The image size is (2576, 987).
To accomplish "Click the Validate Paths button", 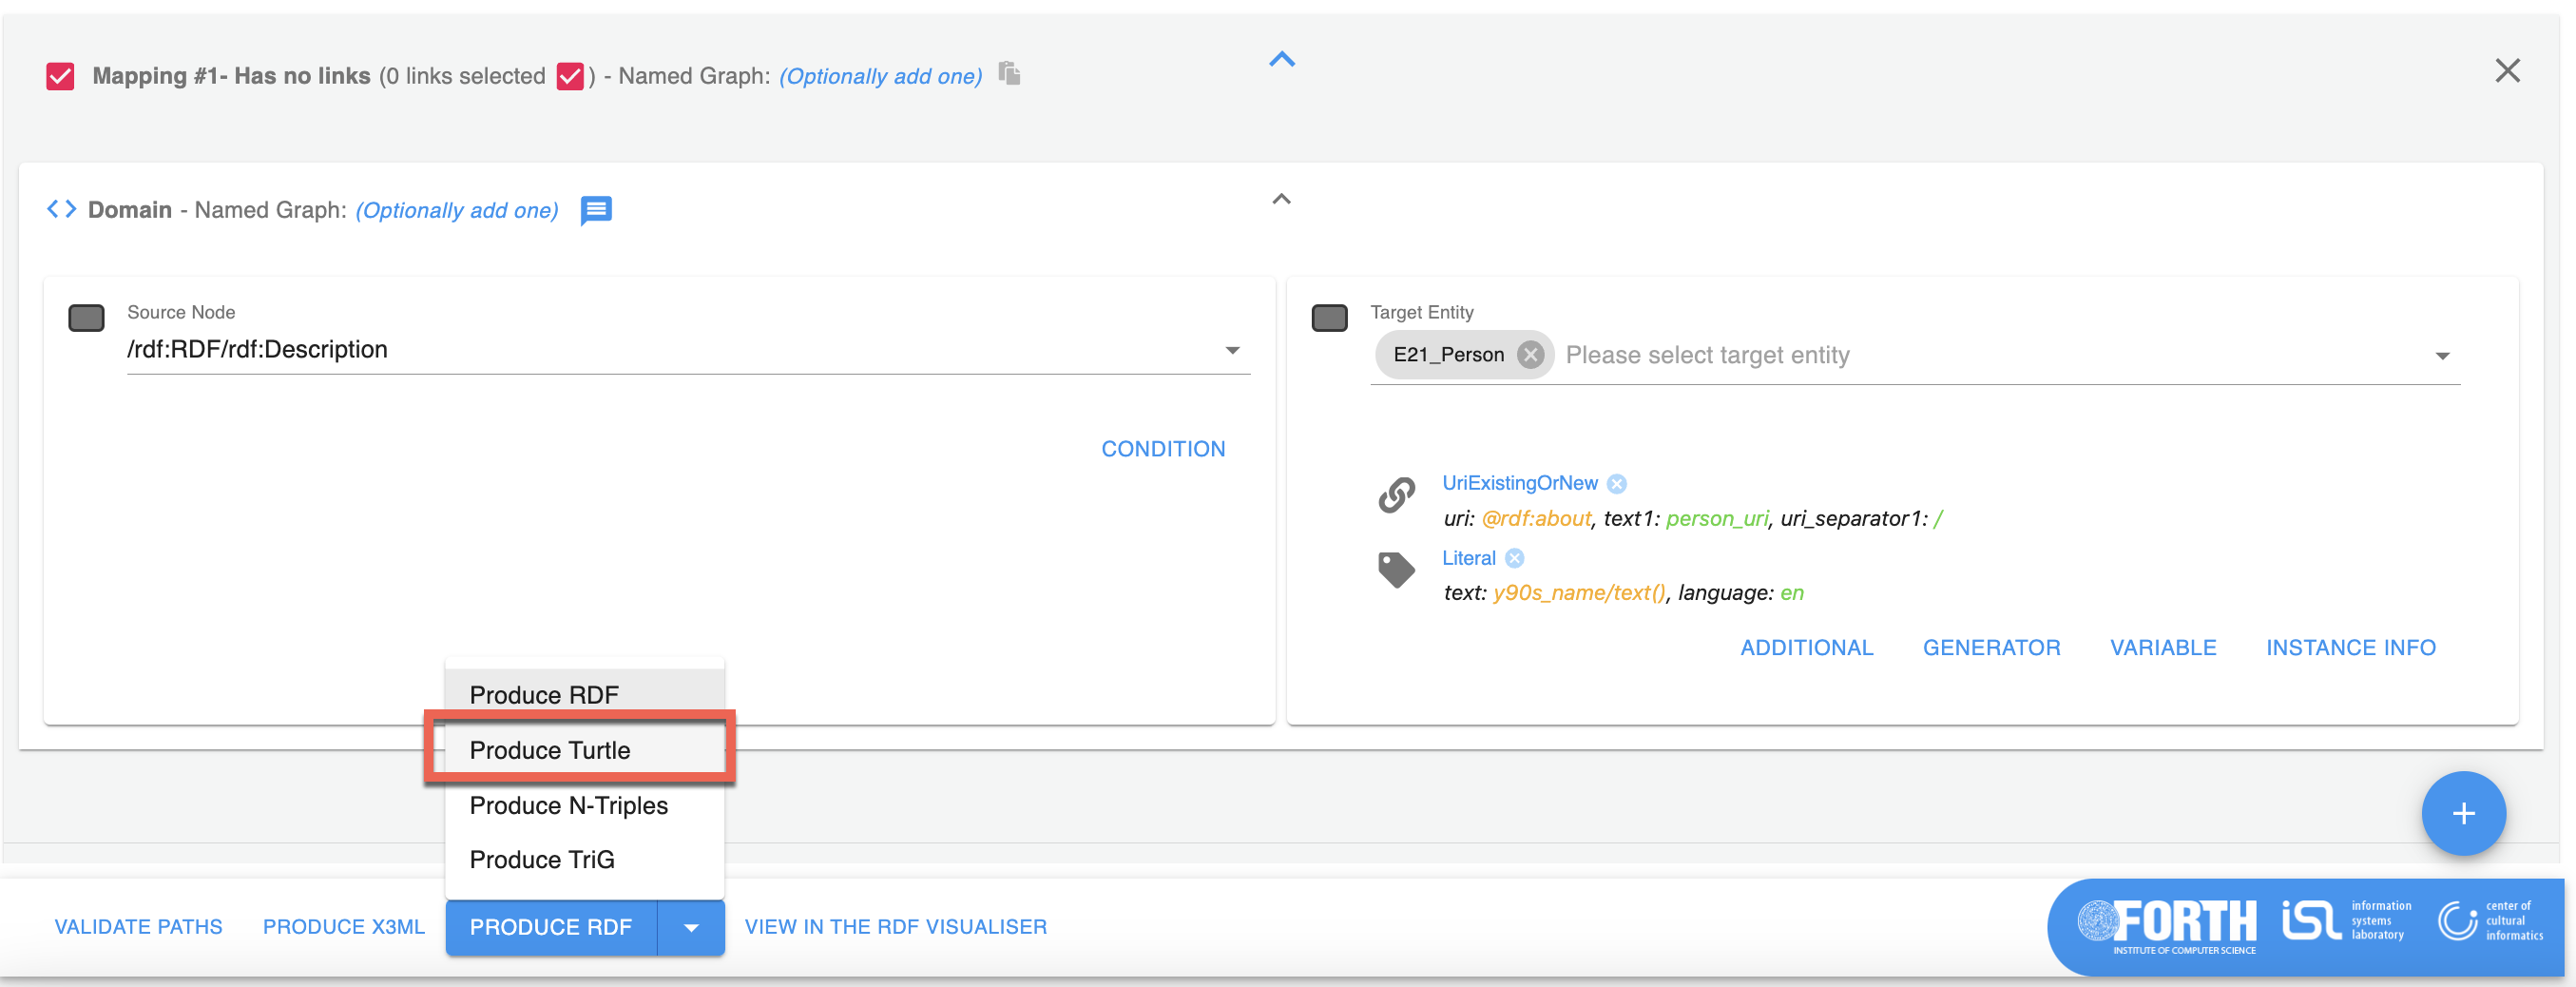I will (x=138, y=927).
